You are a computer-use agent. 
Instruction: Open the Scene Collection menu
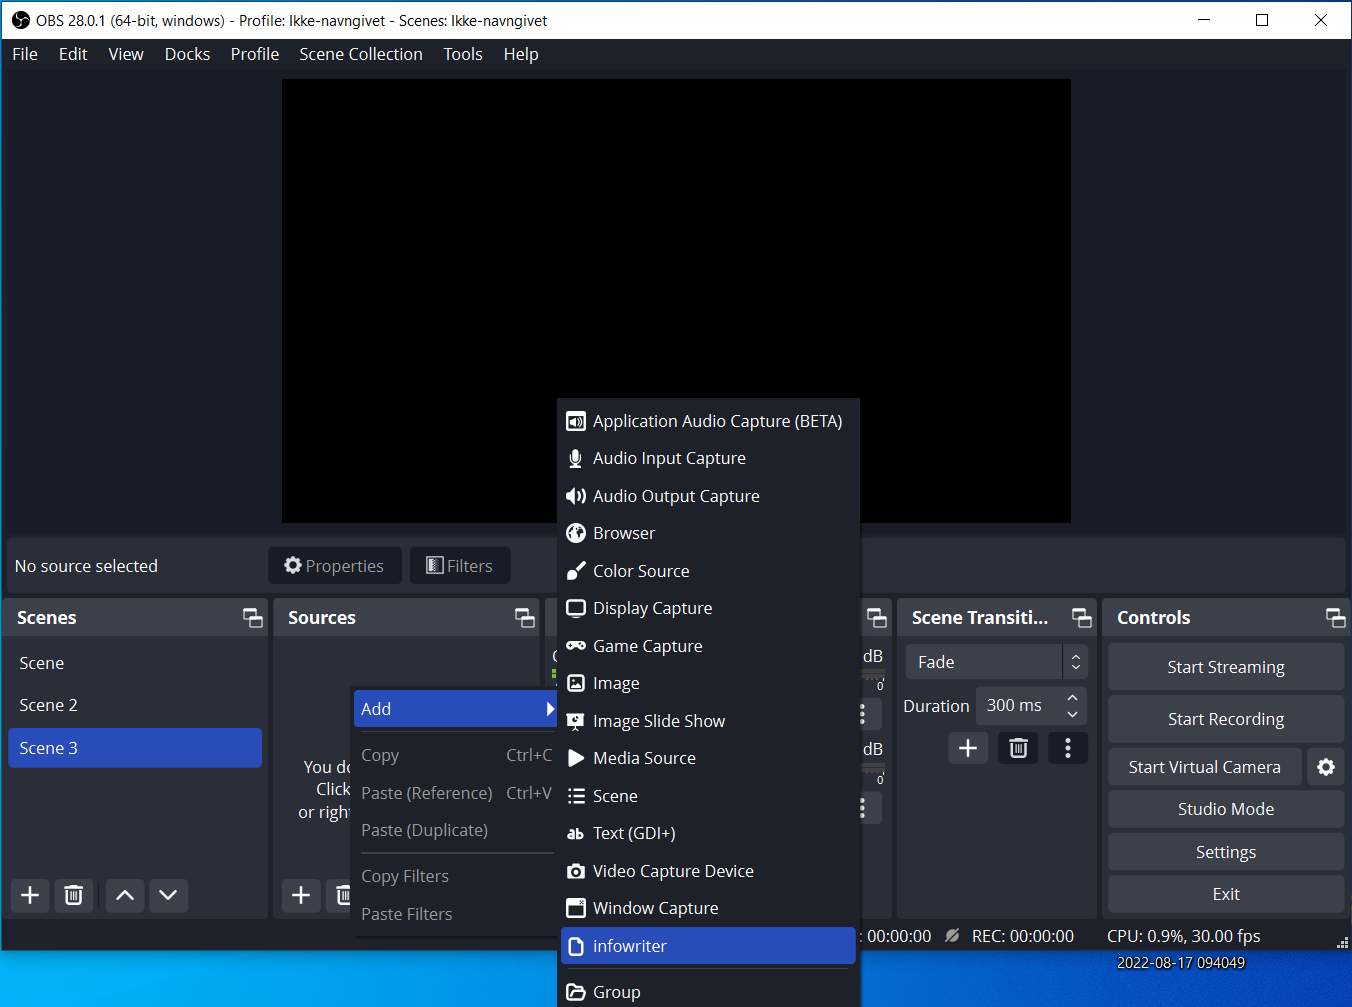pyautogui.click(x=361, y=54)
